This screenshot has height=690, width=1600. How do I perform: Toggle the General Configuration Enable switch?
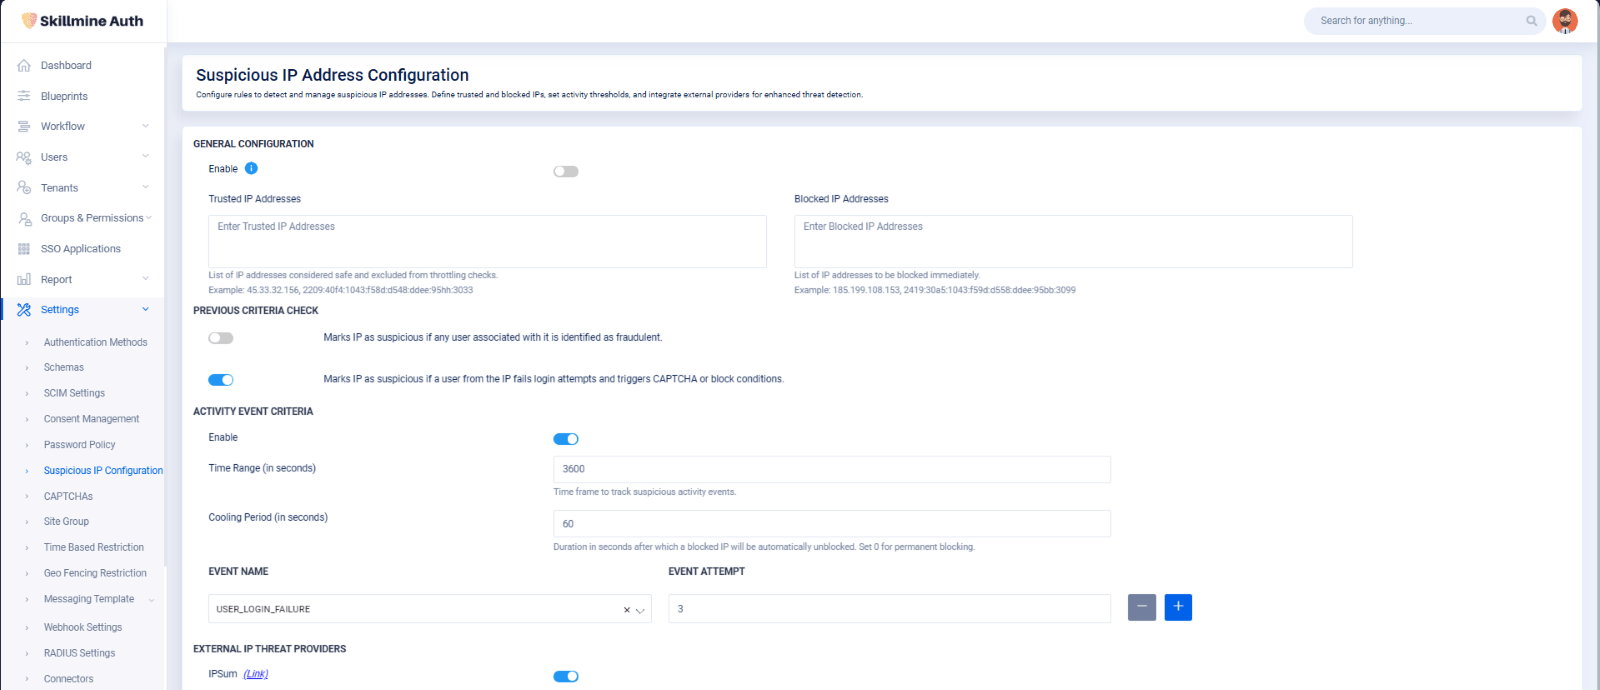[x=566, y=171]
